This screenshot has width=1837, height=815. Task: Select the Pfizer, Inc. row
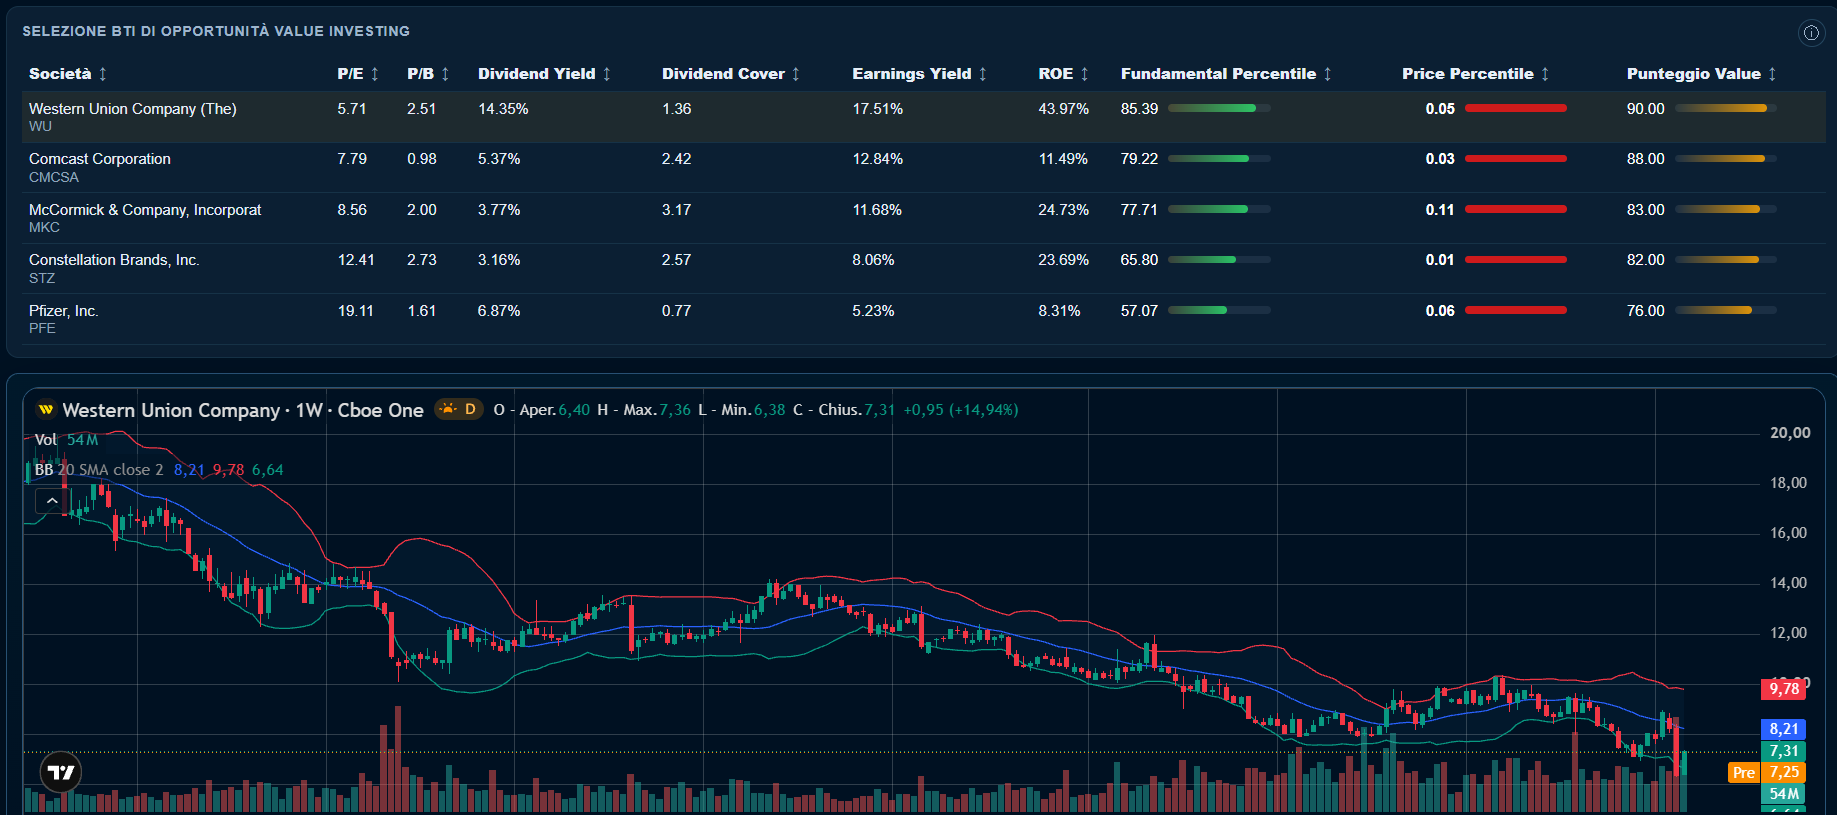pos(924,319)
